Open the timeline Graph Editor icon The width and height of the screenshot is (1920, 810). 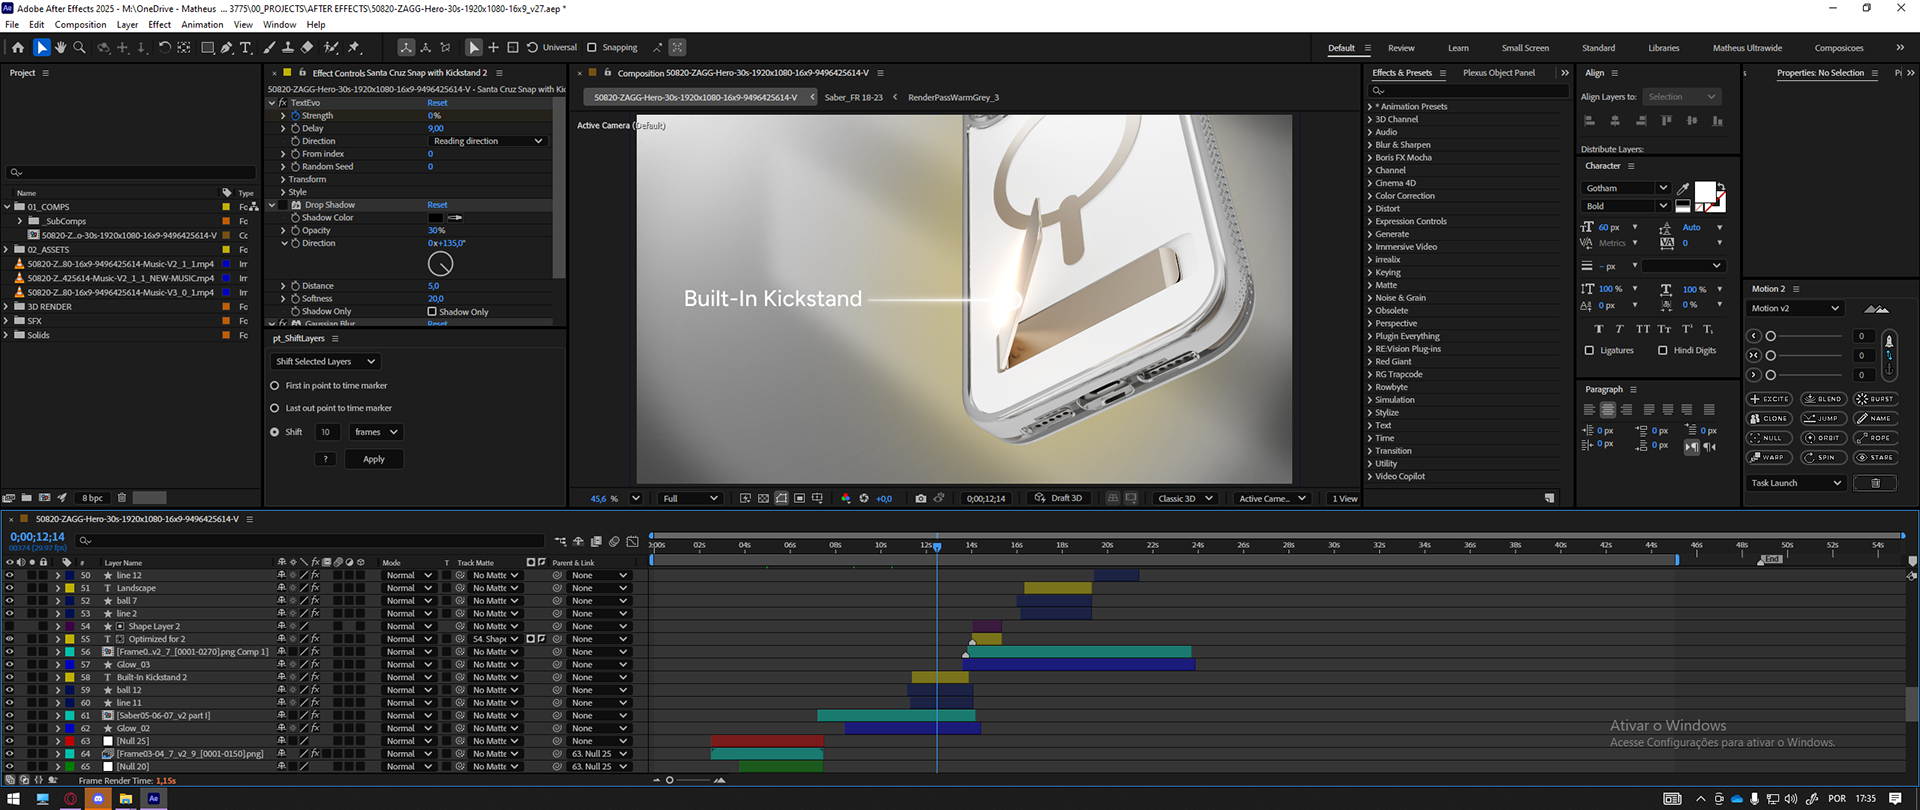(632, 541)
